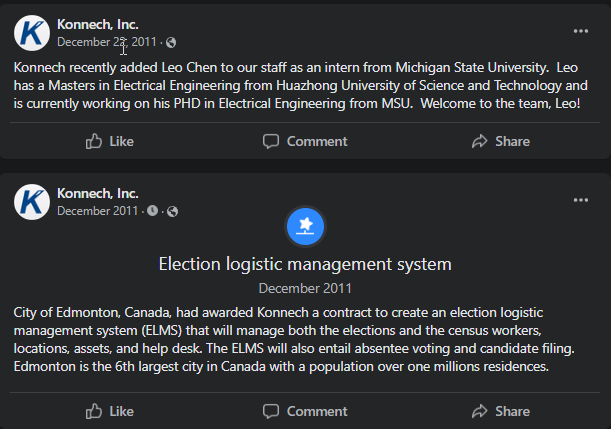
Task: Share the Election logistic management system post
Action: click(x=501, y=411)
